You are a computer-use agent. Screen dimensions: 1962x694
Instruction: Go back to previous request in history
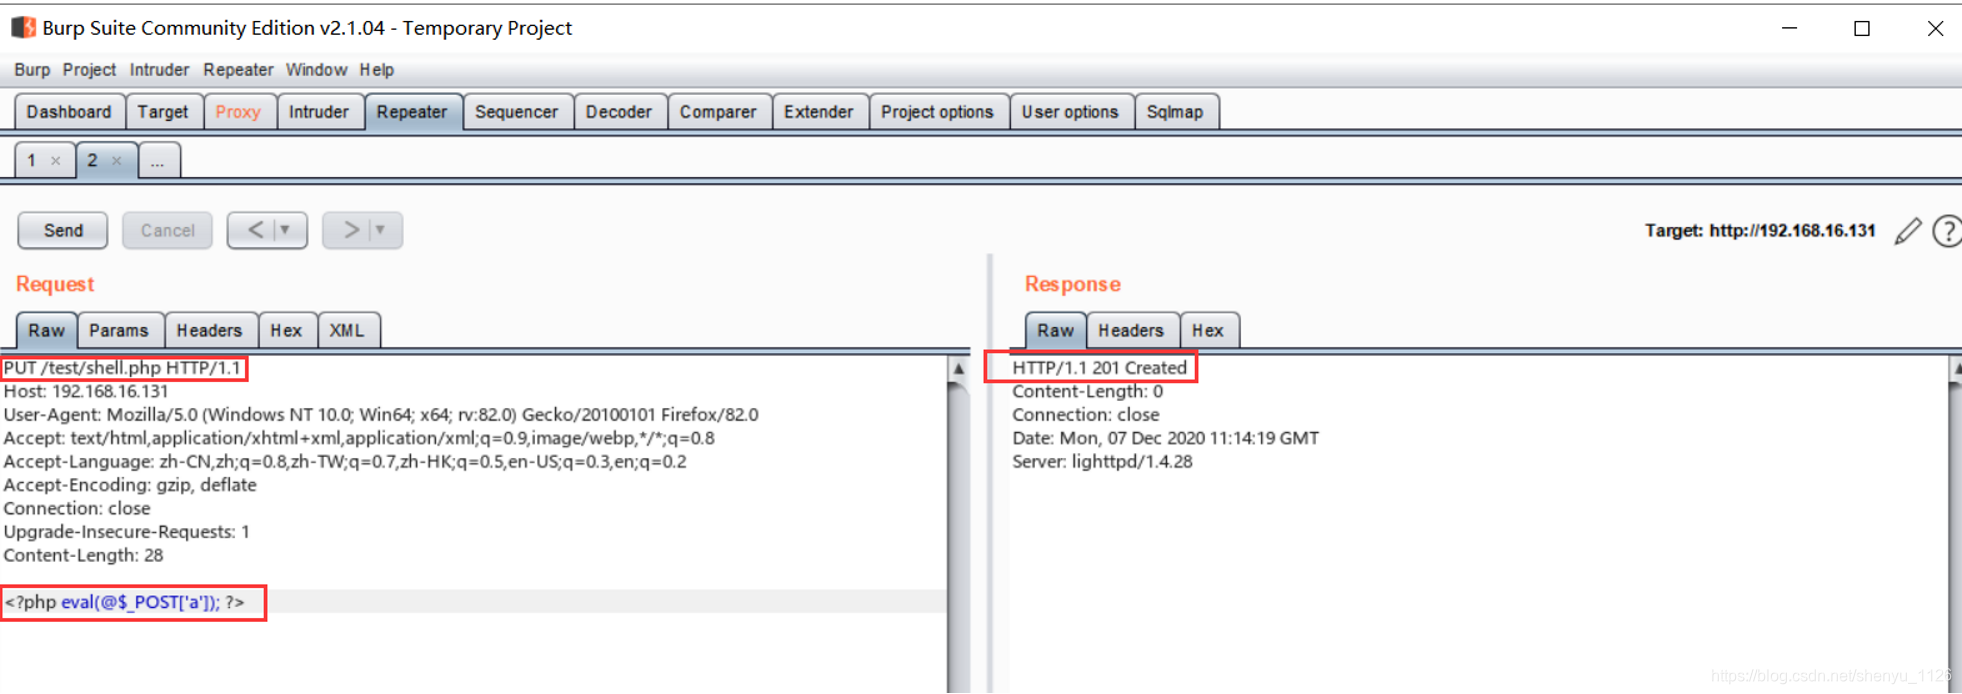click(256, 230)
